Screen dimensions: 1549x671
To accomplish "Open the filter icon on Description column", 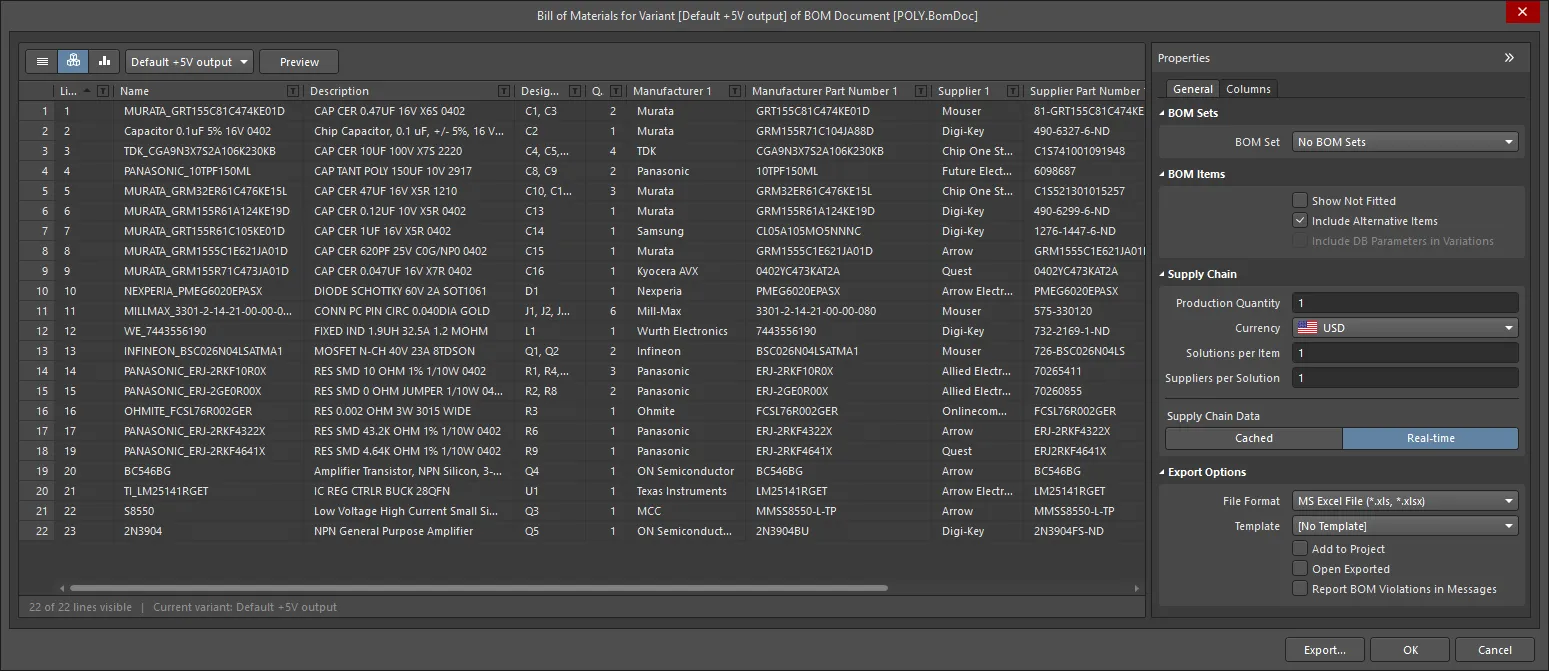I will coord(503,91).
